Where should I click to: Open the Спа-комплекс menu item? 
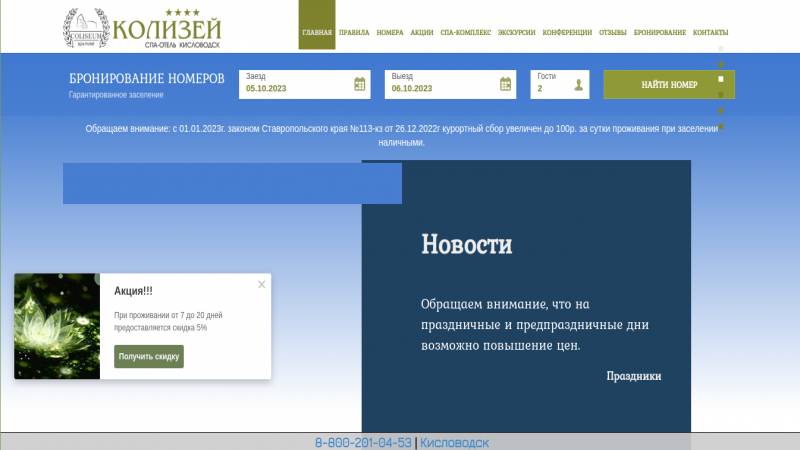[x=465, y=32]
